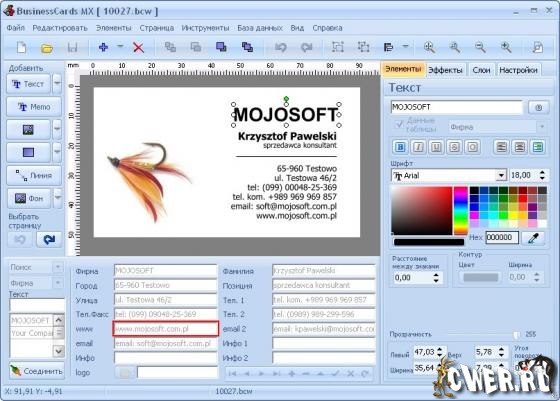Toggle the Данные таблицы checkbox
Viewport: 560px width, 401px height.
399,125
